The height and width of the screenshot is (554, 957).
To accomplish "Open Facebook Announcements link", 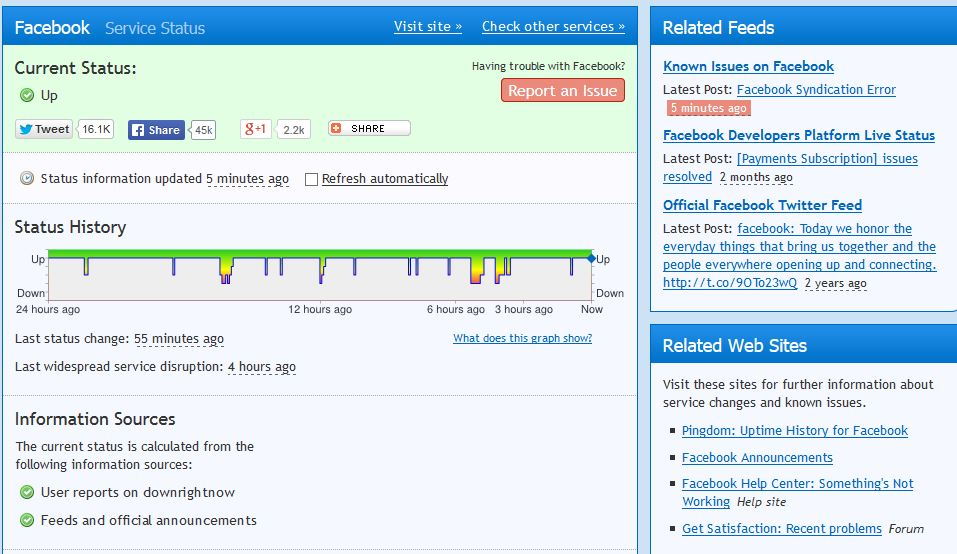I will click(x=757, y=458).
